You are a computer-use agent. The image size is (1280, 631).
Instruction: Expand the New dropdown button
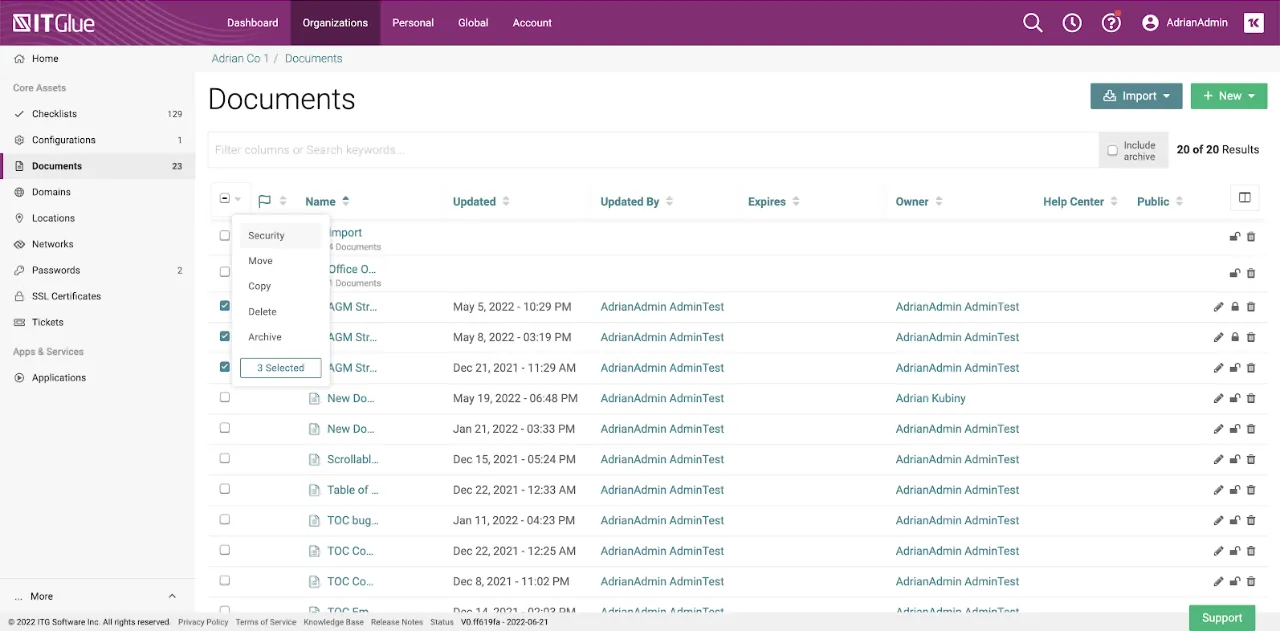(x=1229, y=96)
